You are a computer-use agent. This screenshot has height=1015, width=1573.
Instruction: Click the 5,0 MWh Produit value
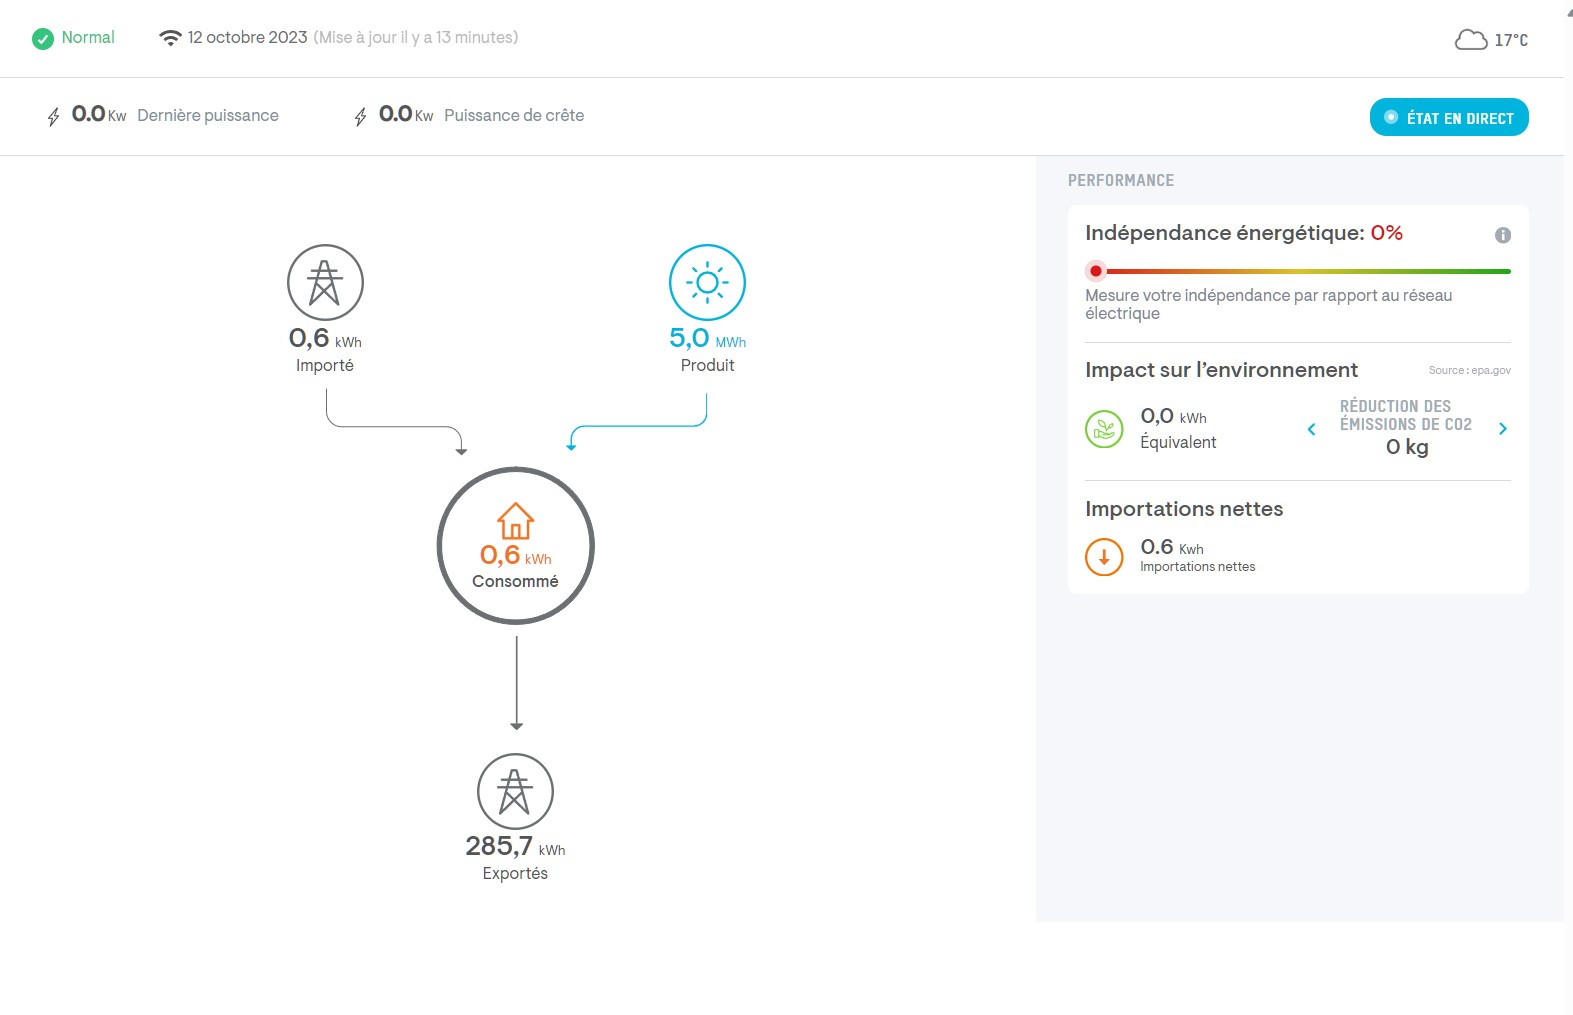click(689, 339)
